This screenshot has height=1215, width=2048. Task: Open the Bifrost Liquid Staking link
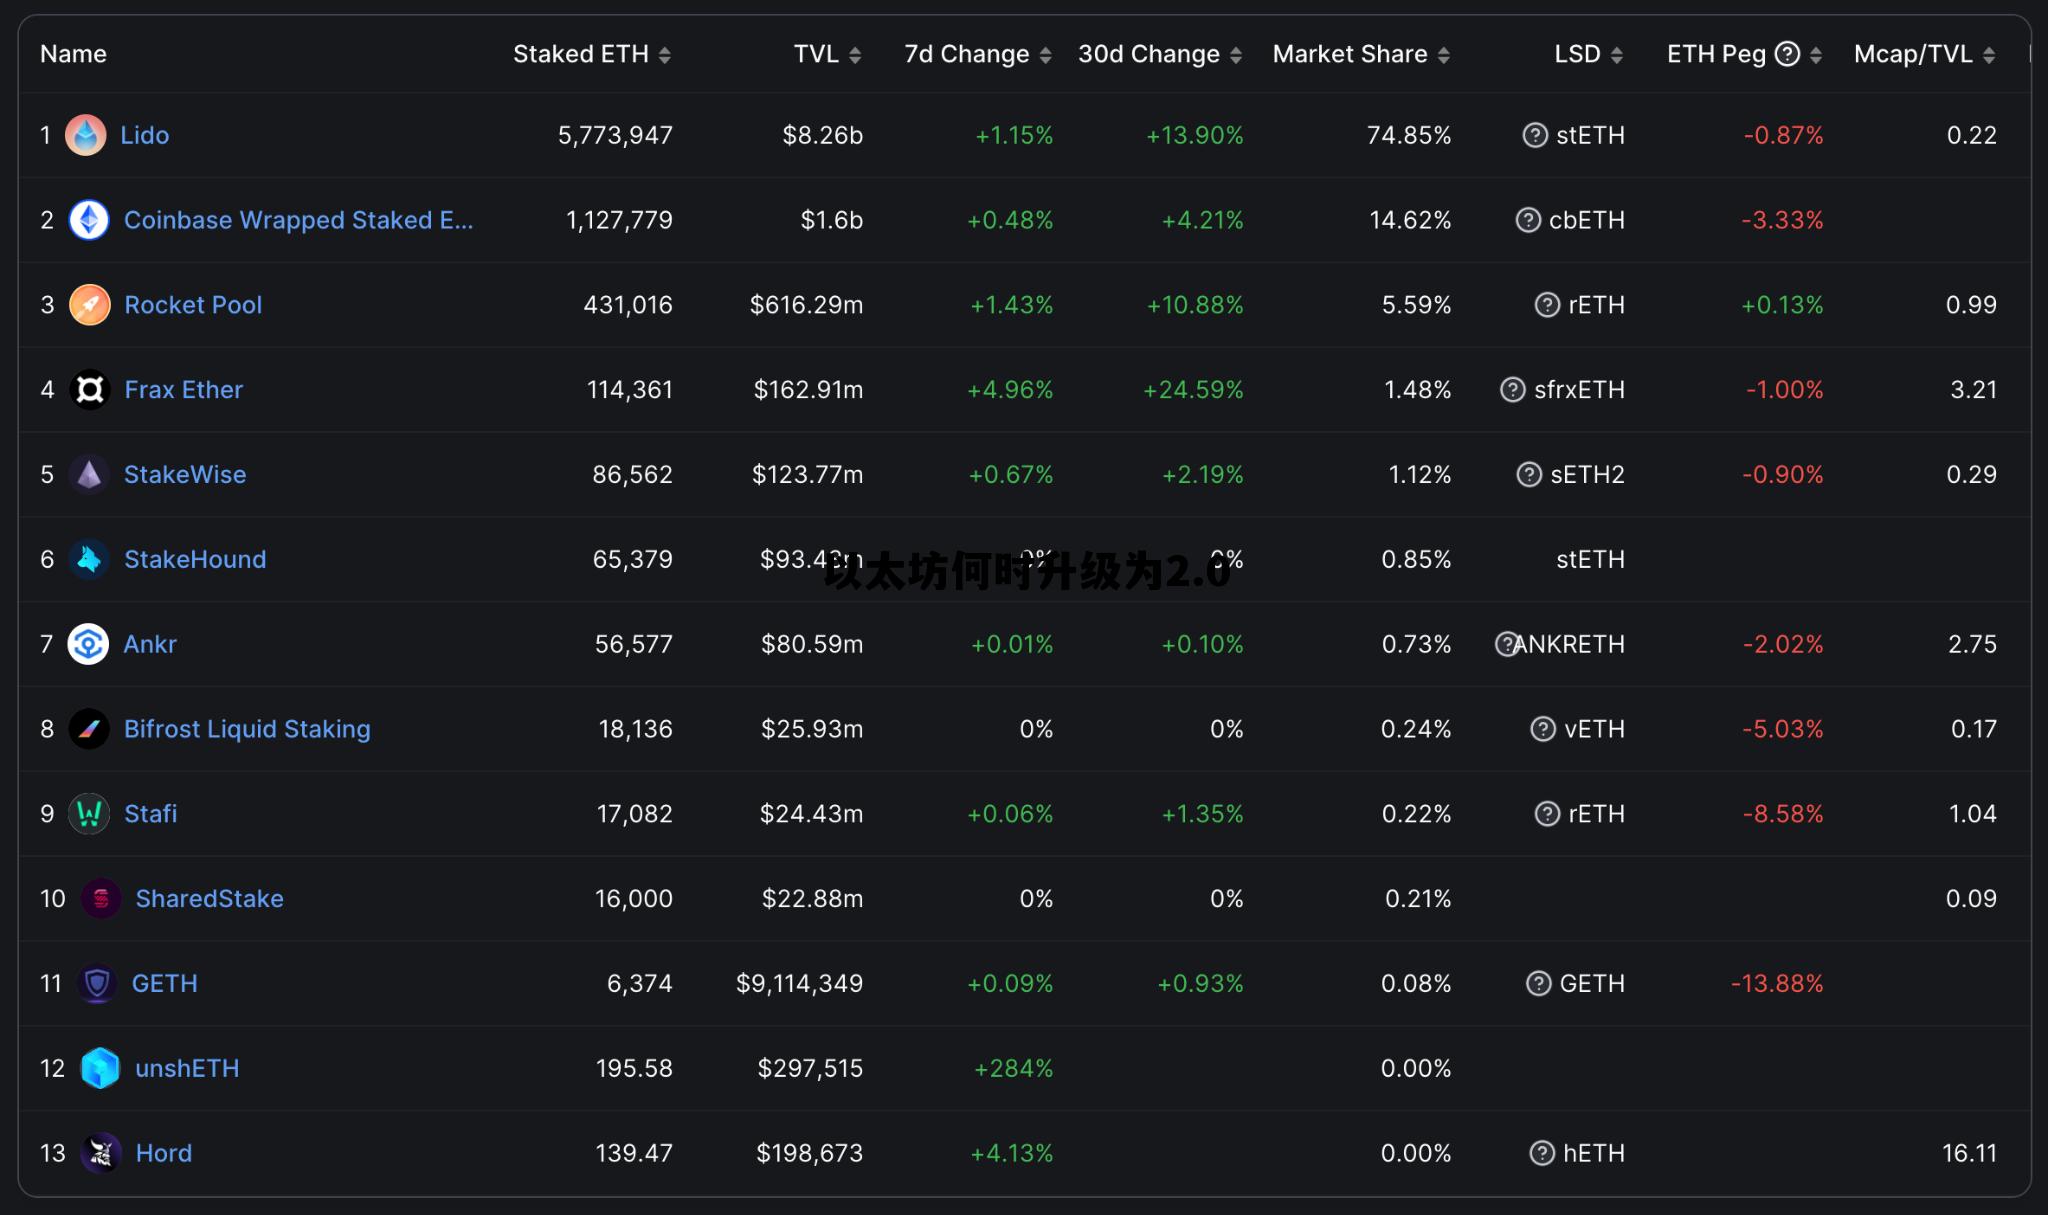(x=247, y=729)
